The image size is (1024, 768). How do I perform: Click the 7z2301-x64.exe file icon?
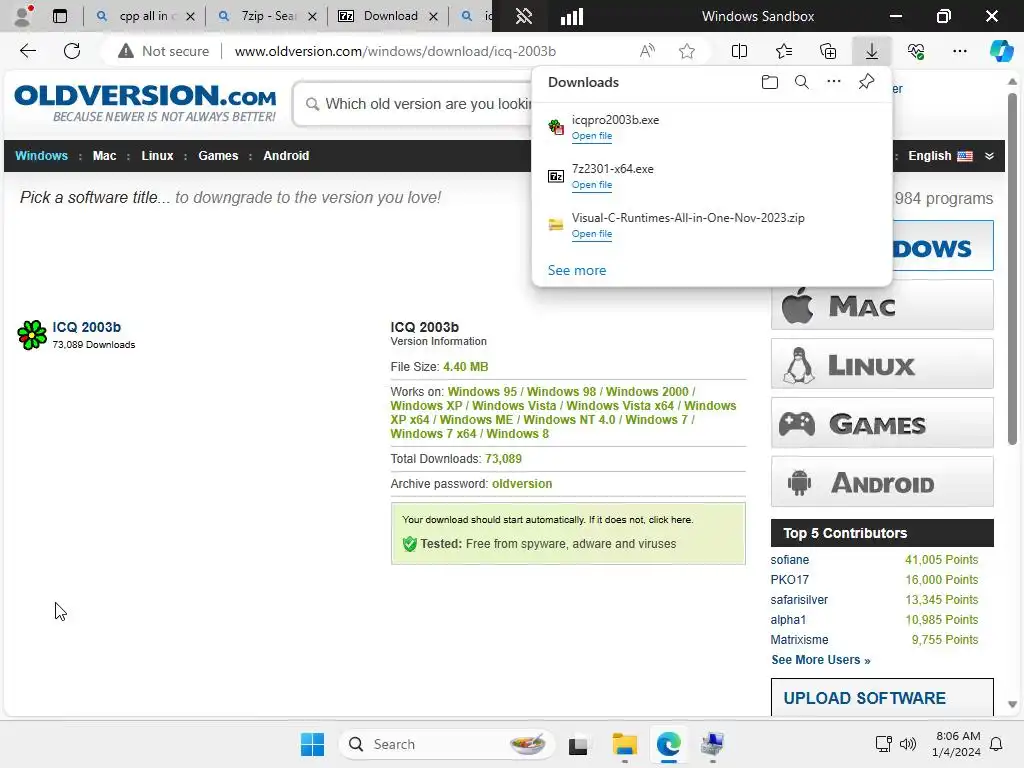556,176
